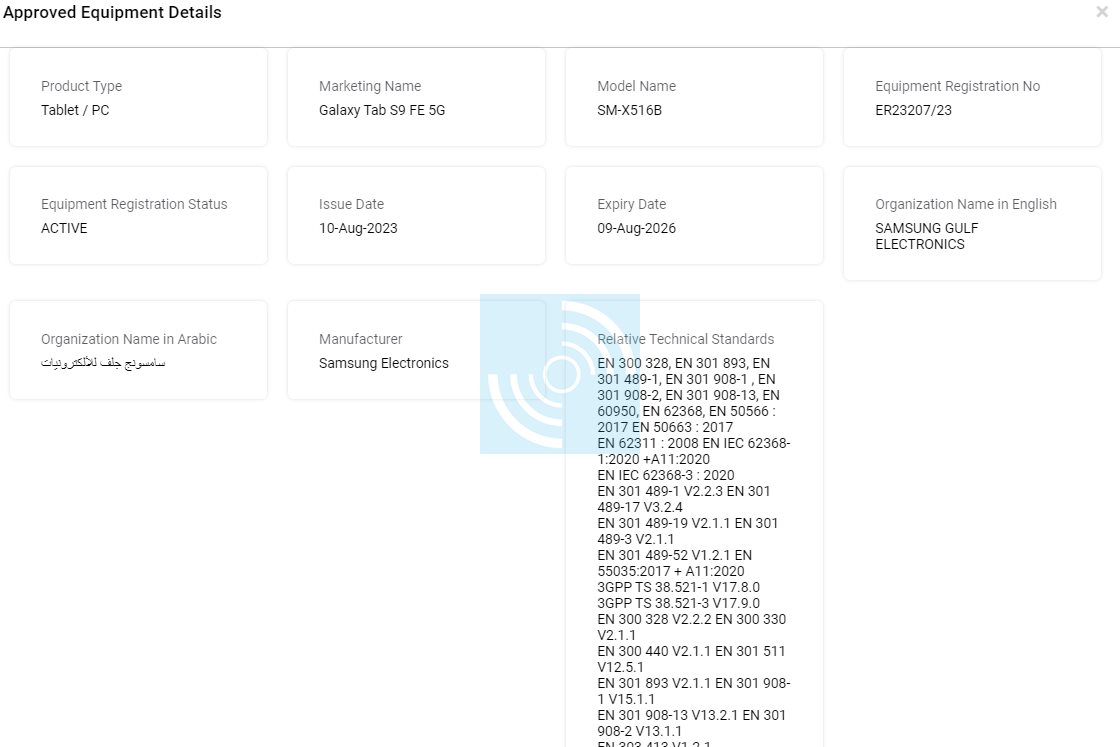Close the Approved Equipment Details dialog
This screenshot has height=747, width=1120.
(1101, 13)
